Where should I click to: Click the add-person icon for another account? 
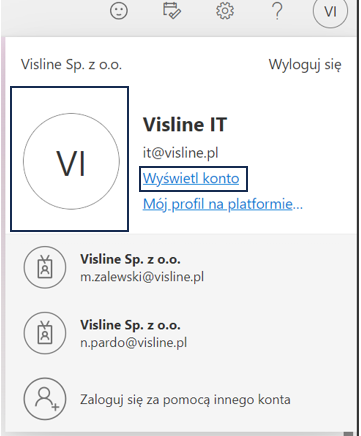[x=45, y=399]
